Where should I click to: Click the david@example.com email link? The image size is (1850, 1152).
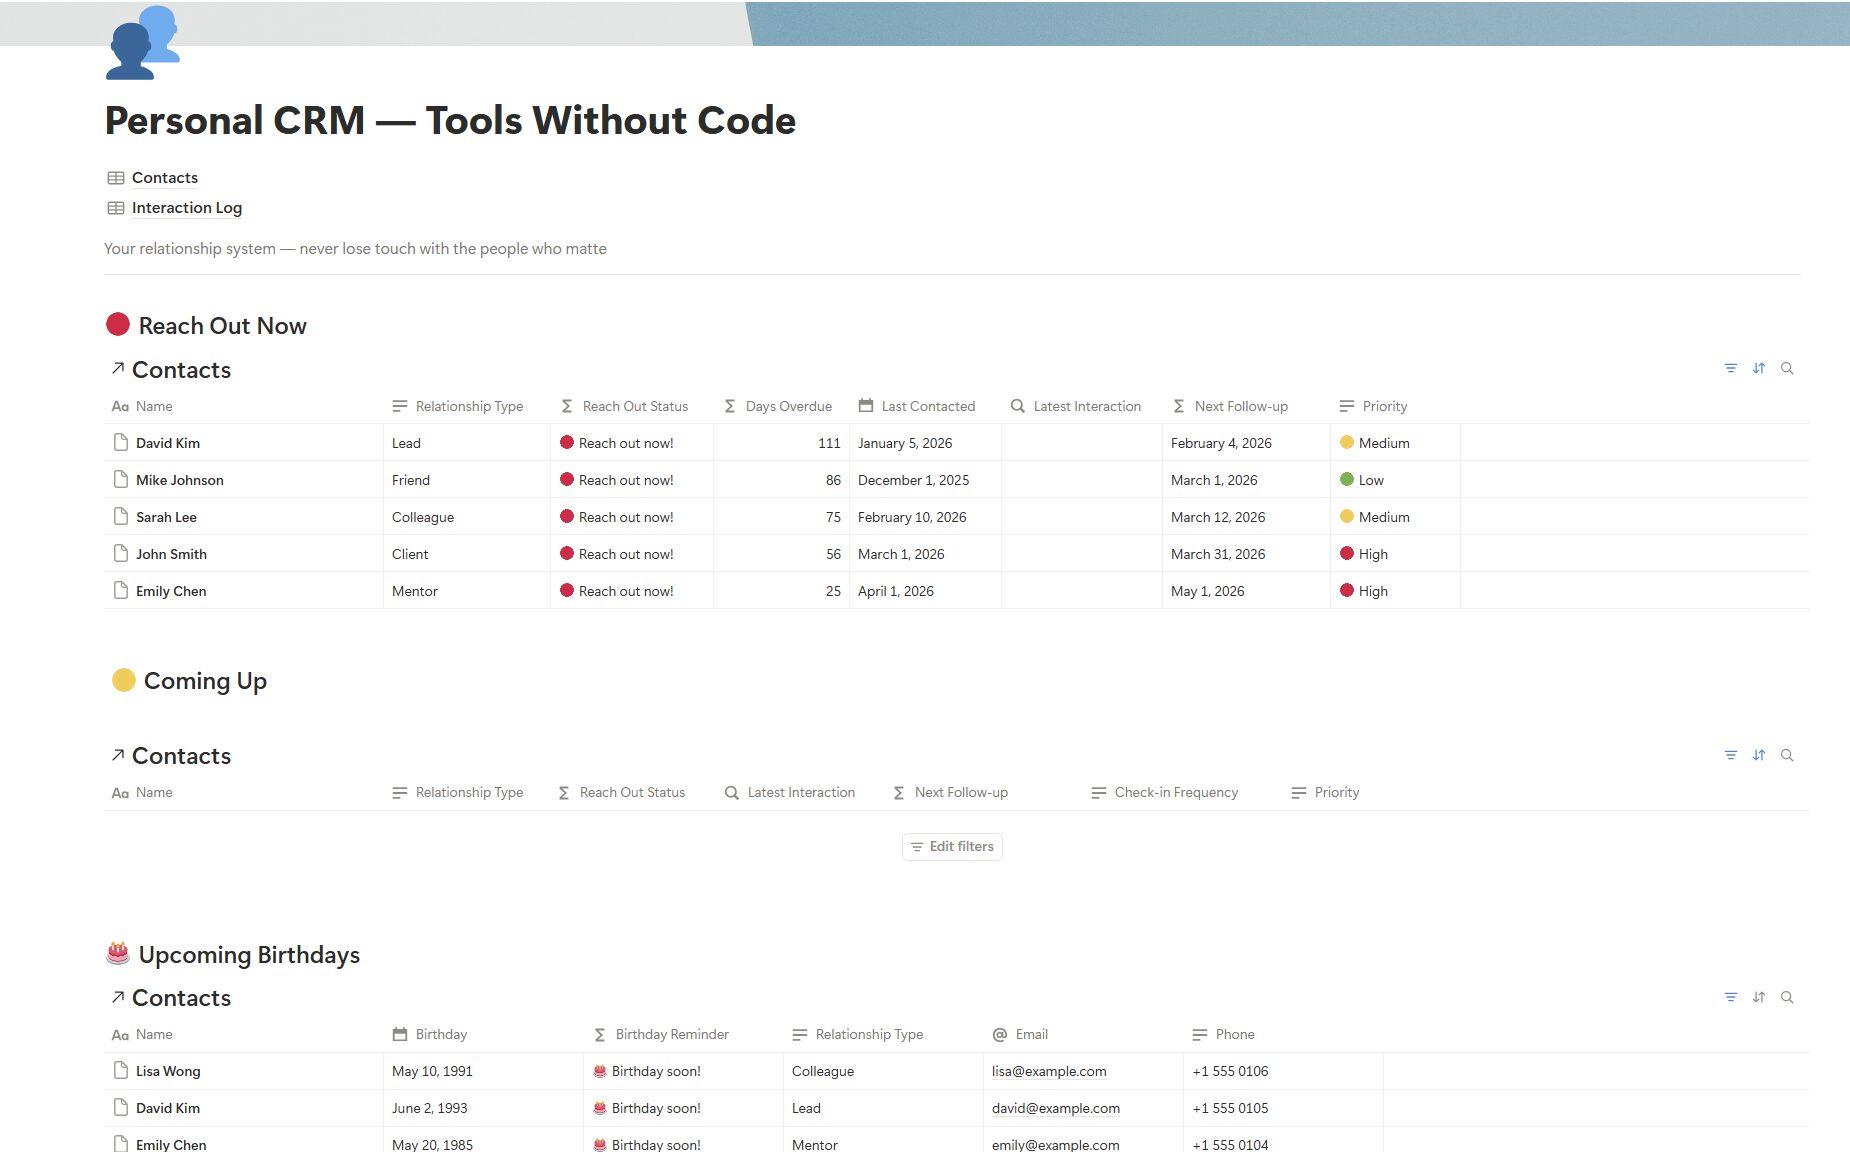click(x=1056, y=1108)
